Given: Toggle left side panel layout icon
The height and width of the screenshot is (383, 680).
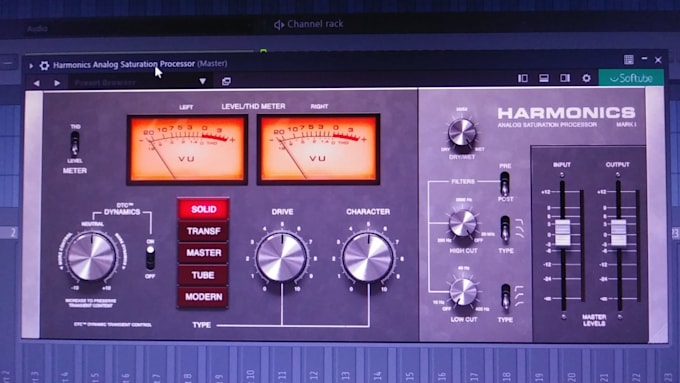Looking at the screenshot, I should point(523,78).
